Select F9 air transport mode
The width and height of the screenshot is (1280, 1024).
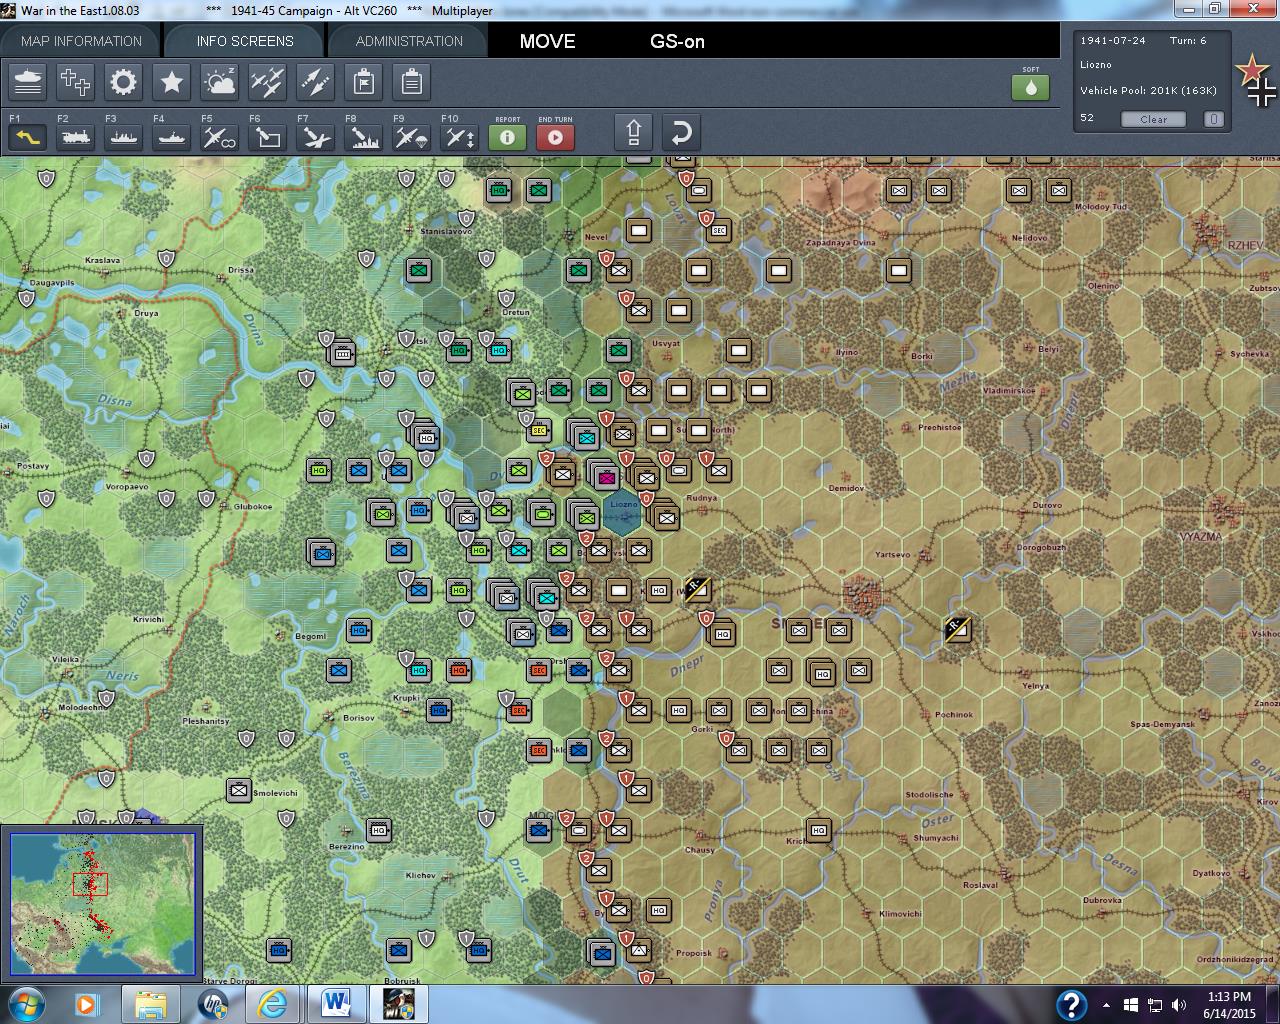(x=412, y=137)
